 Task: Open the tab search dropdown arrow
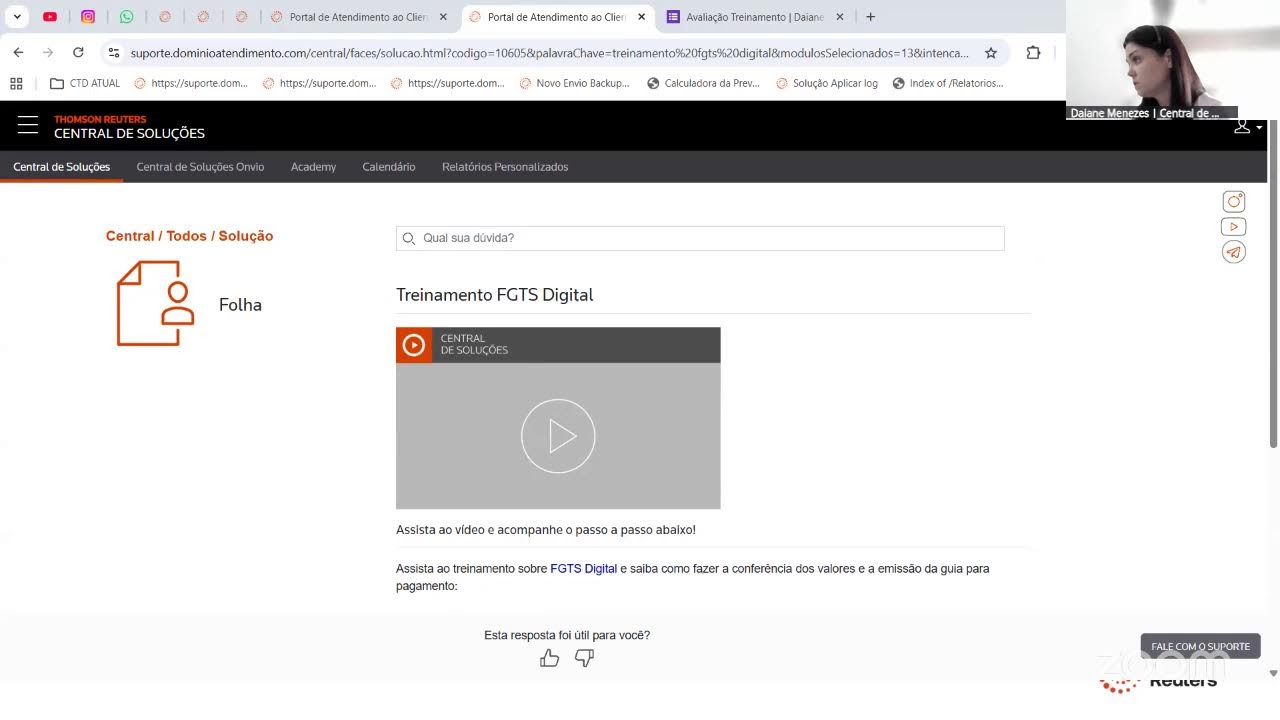click(x=17, y=17)
